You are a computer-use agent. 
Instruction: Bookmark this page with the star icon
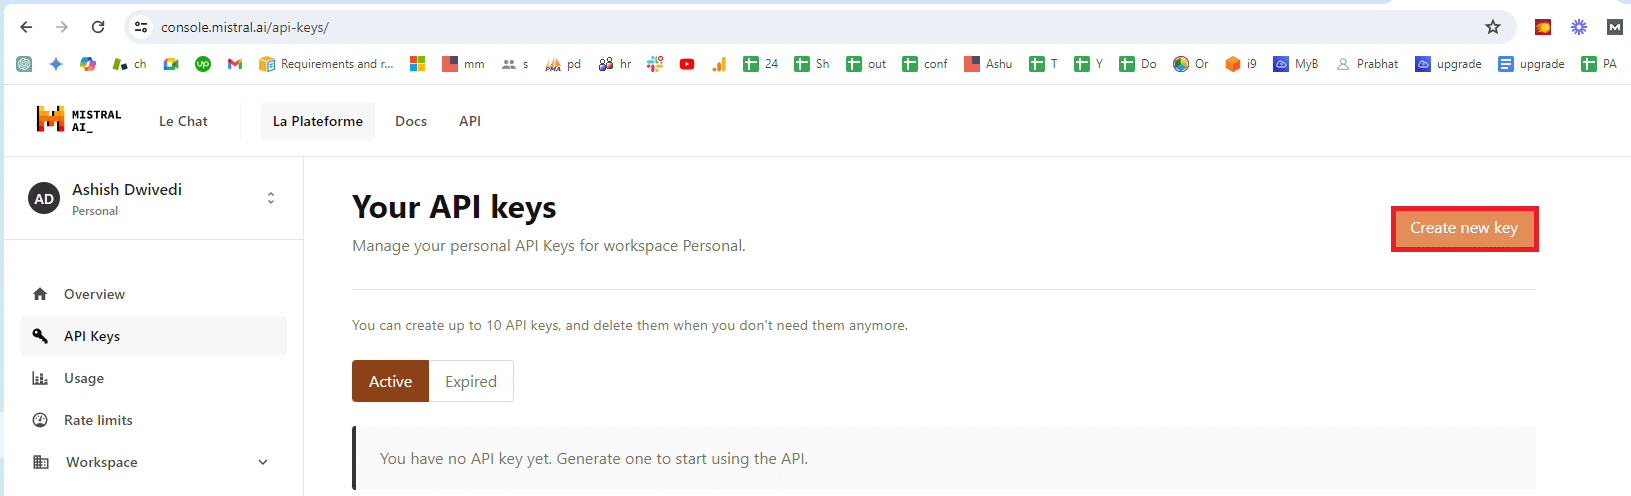1493,27
